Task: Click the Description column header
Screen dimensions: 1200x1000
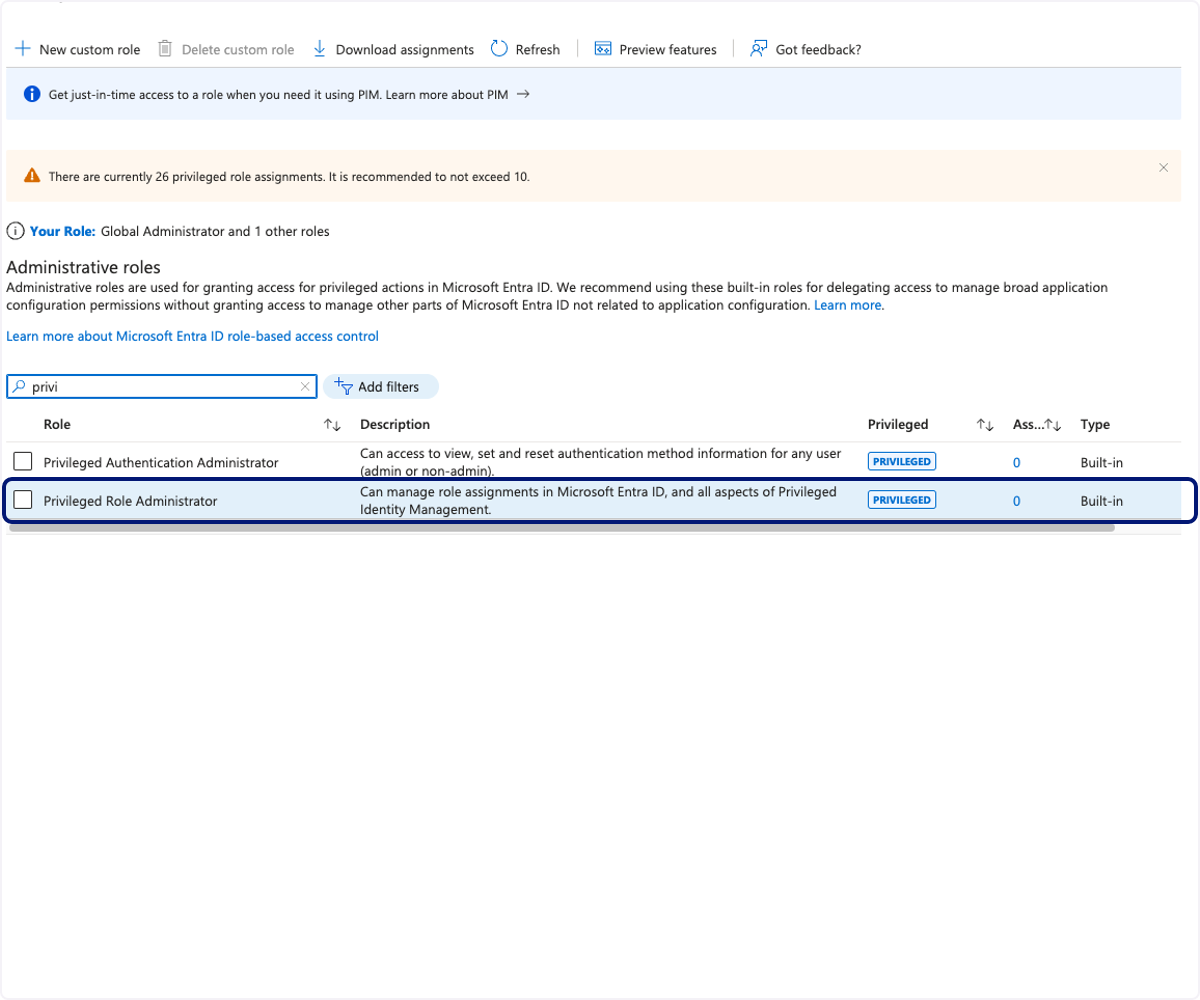Action: click(395, 424)
